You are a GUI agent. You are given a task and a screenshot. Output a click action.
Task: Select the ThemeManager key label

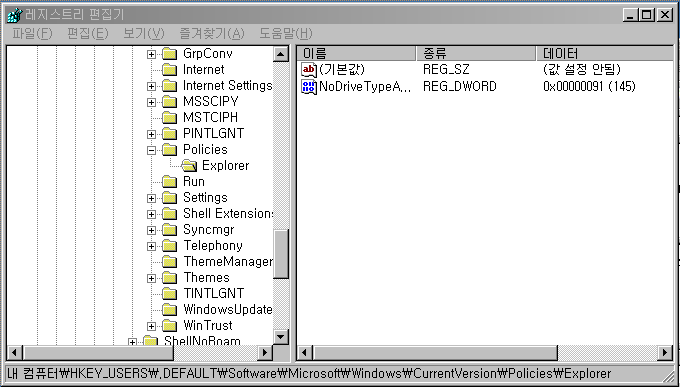[228, 262]
